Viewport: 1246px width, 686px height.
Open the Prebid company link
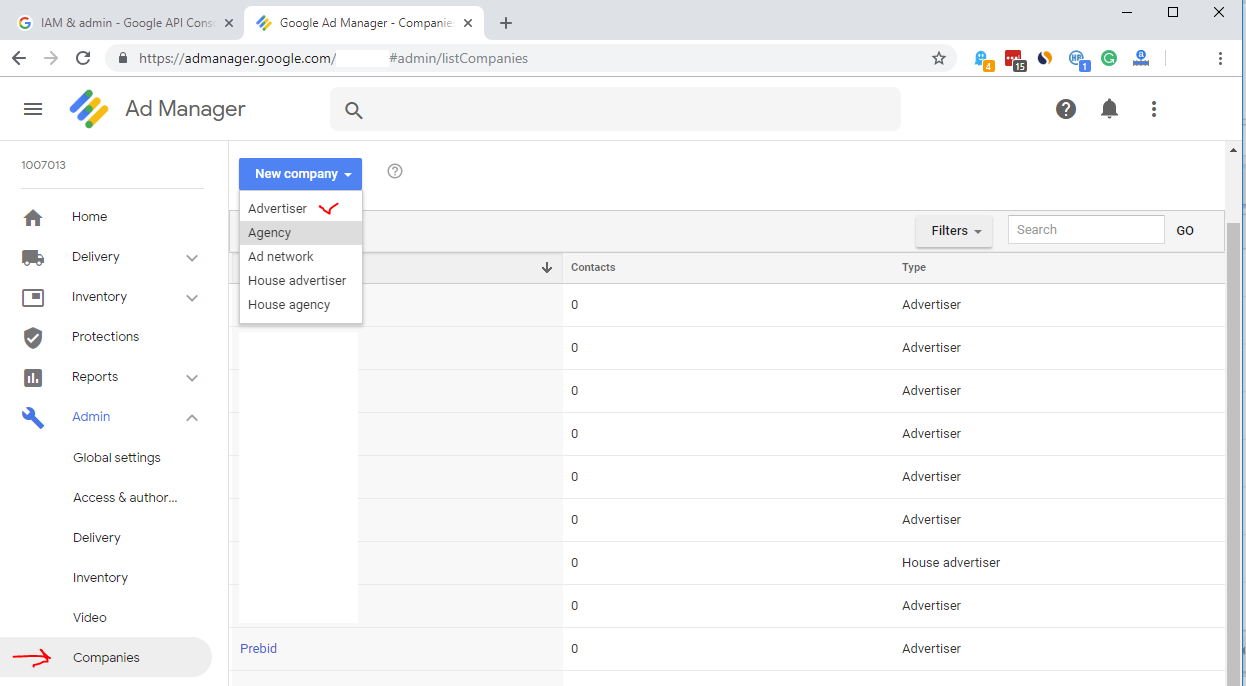click(258, 649)
